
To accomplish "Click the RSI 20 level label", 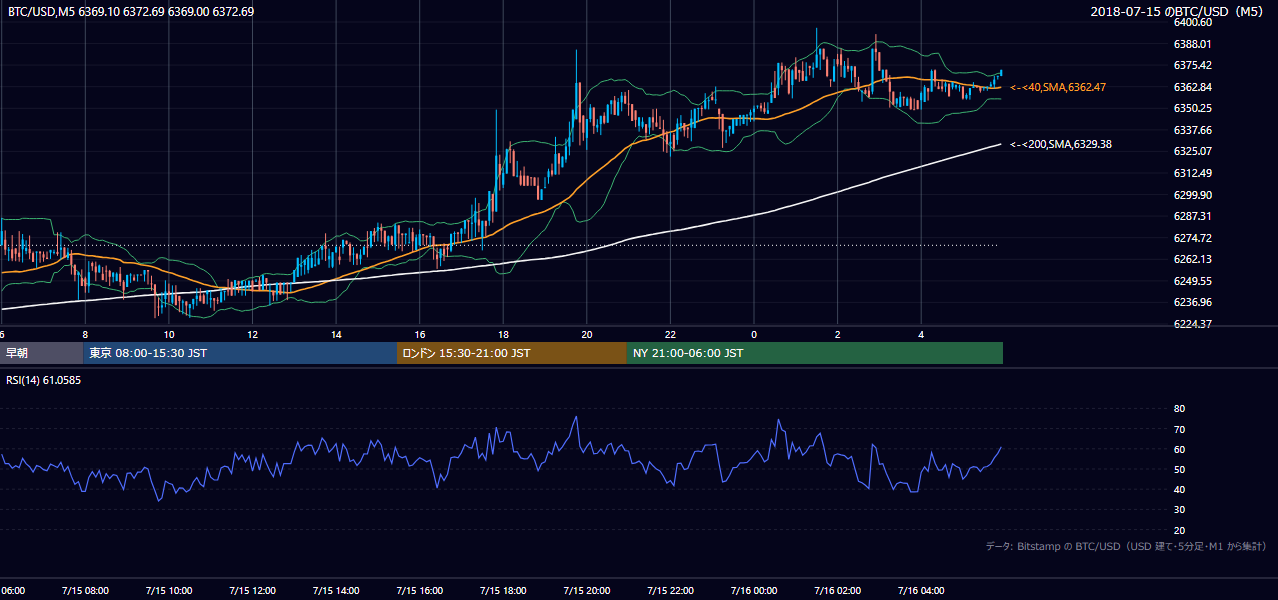I will point(1179,530).
